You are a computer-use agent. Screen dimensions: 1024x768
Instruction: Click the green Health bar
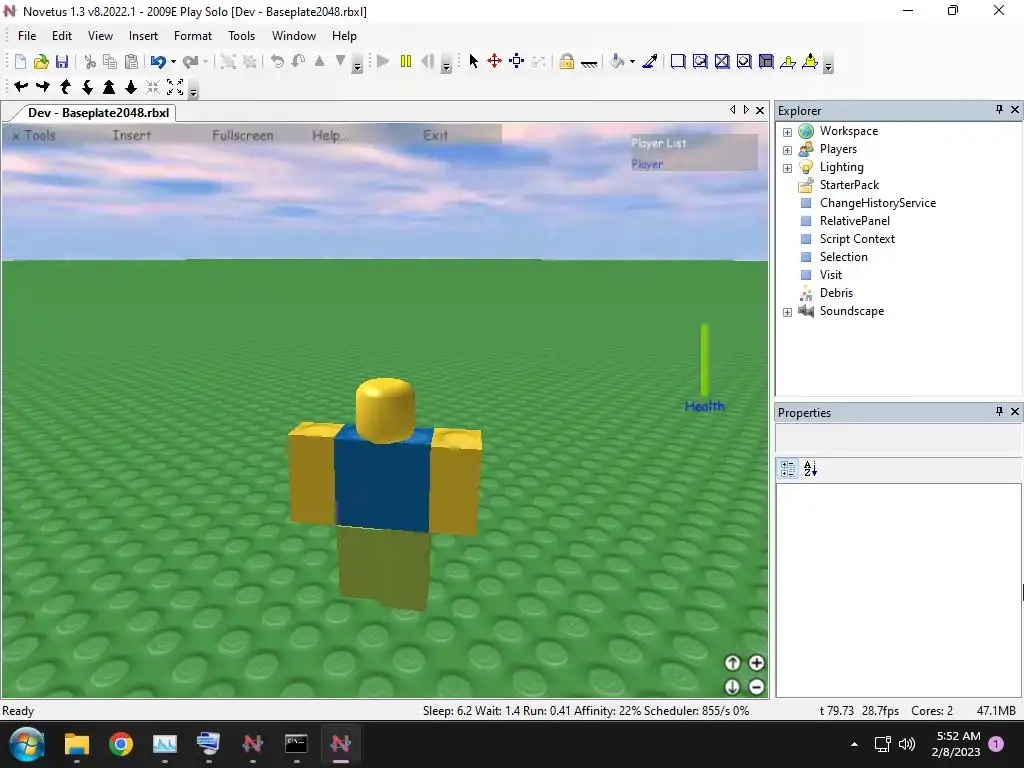(x=705, y=359)
